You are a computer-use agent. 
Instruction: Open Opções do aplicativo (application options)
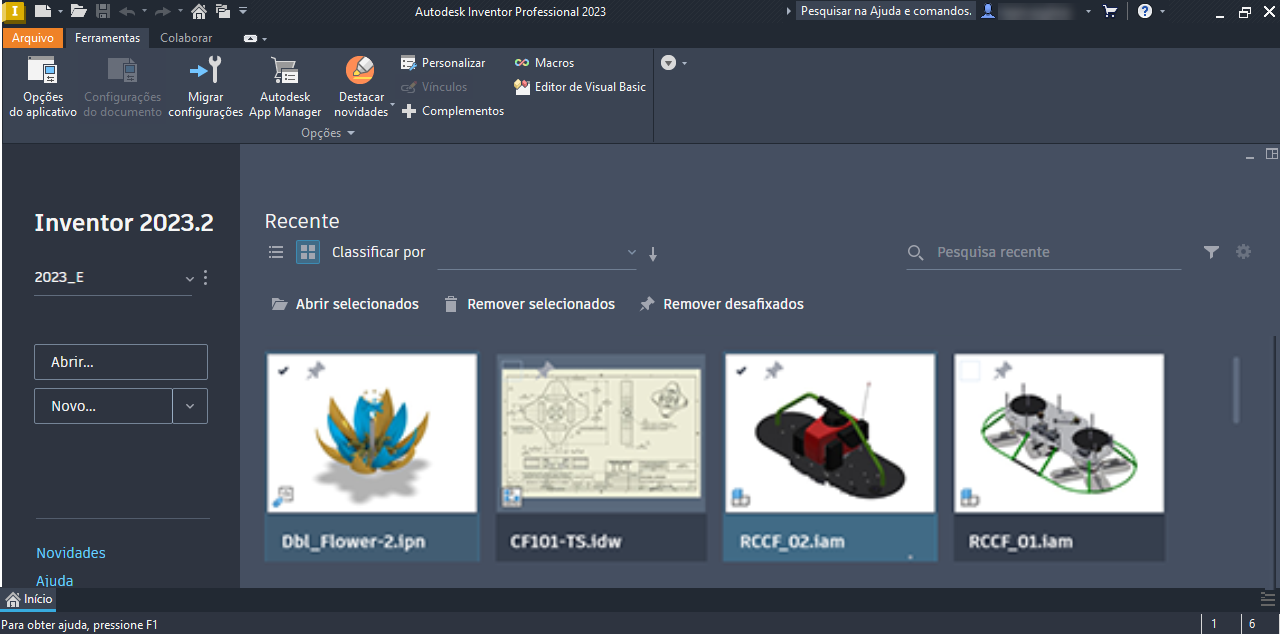(43, 88)
